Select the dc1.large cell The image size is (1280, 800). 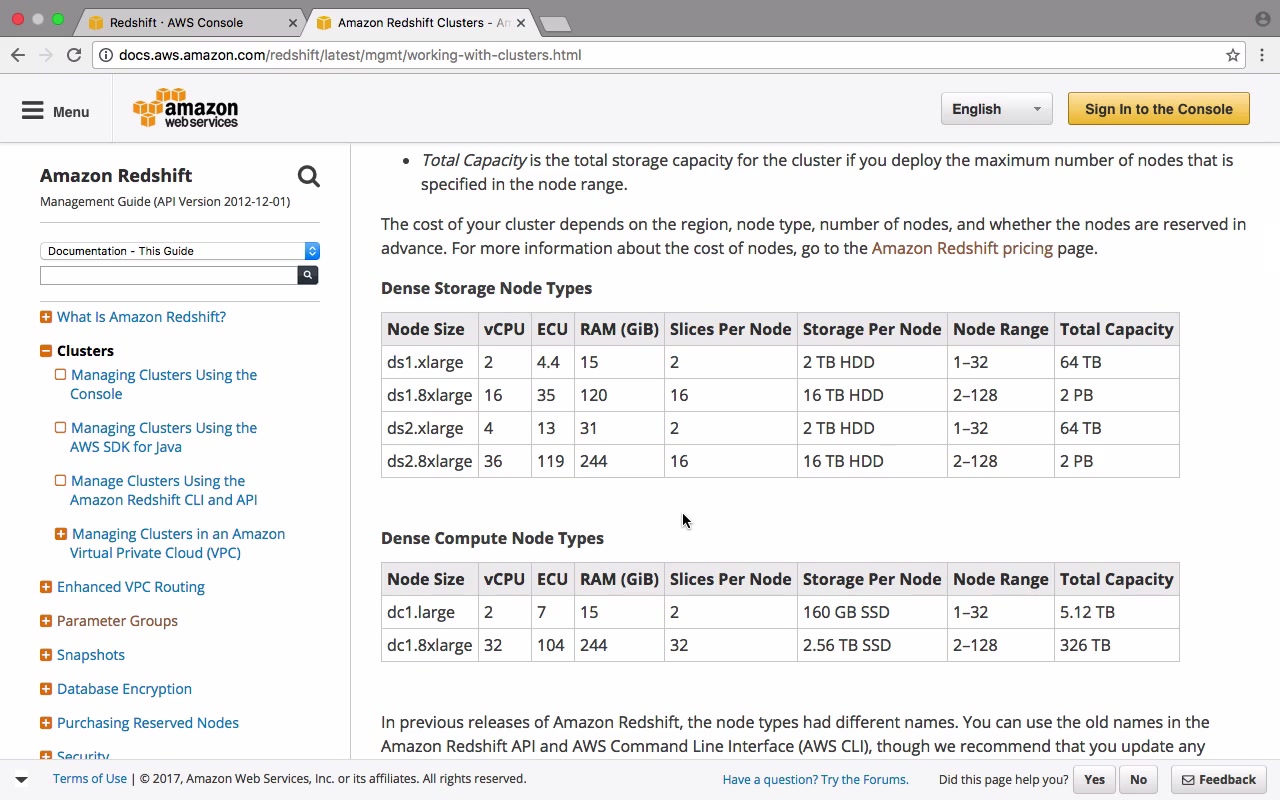pyautogui.click(x=429, y=612)
